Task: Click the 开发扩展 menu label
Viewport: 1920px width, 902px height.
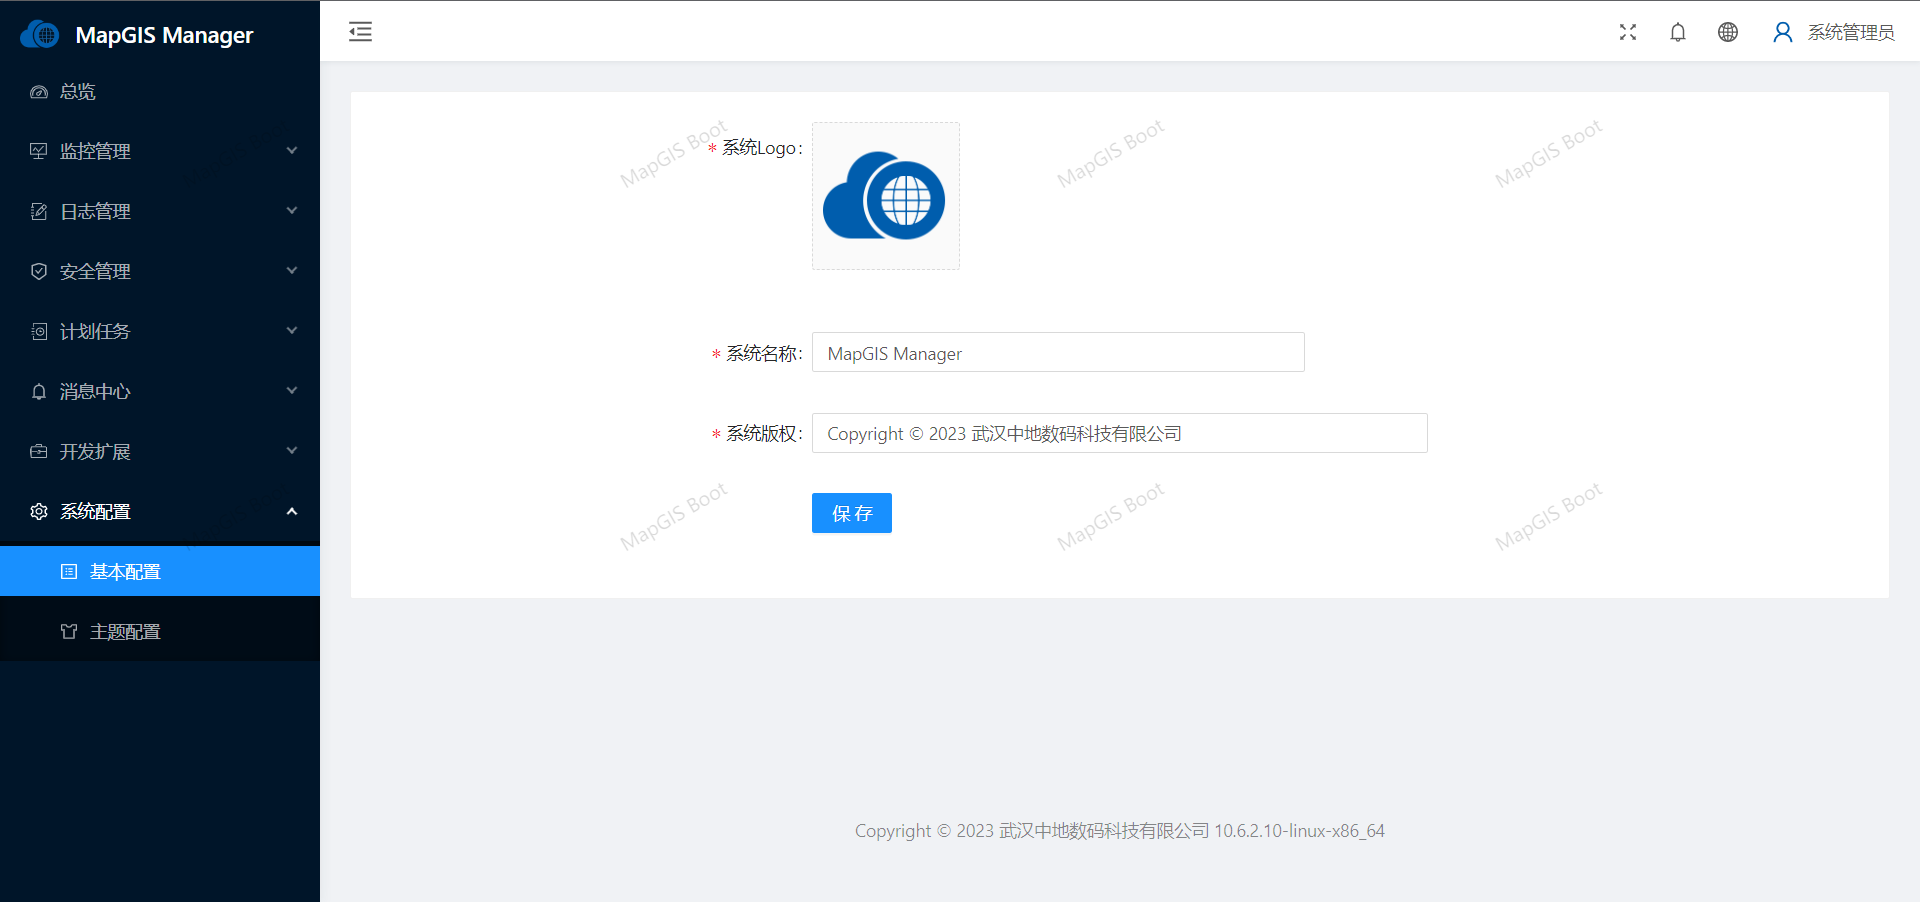Action: (95, 451)
